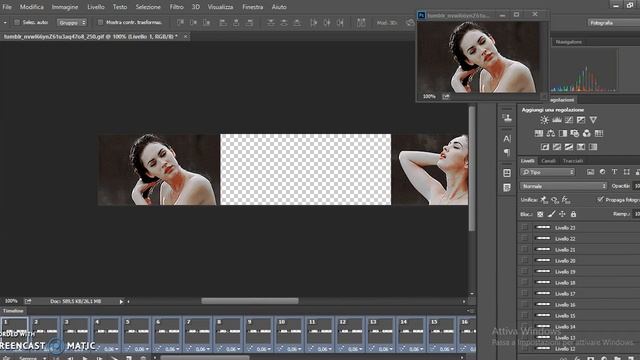This screenshot has height=360, width=640.
Task: Open status bar document info arrow
Action: coord(121,302)
